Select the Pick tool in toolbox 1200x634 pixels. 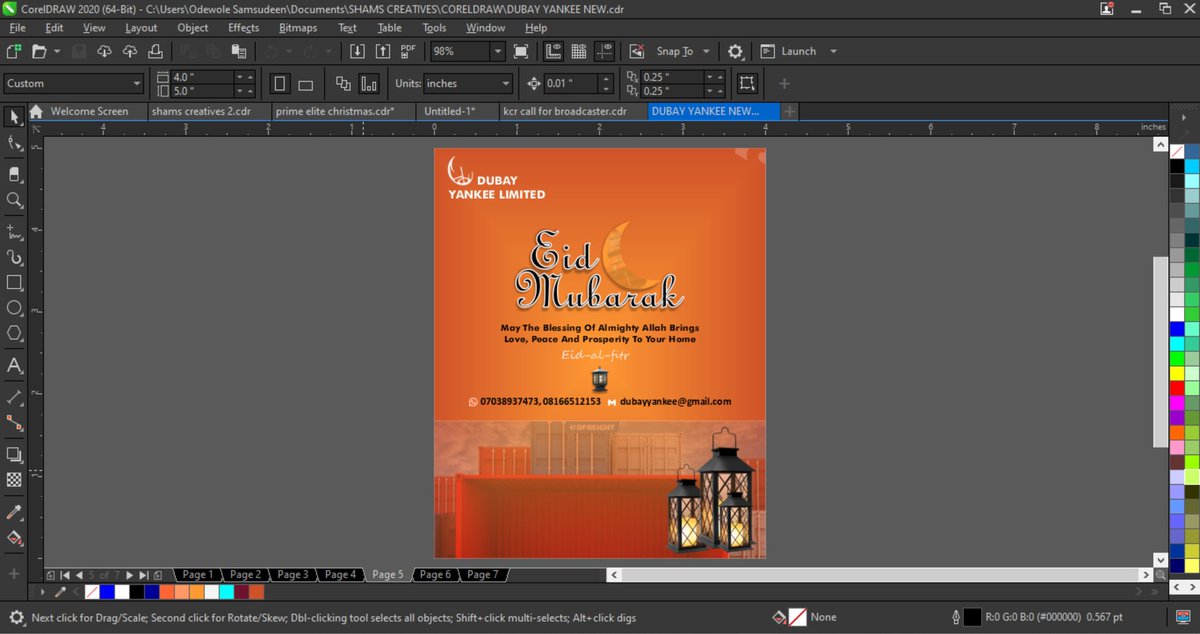14,117
